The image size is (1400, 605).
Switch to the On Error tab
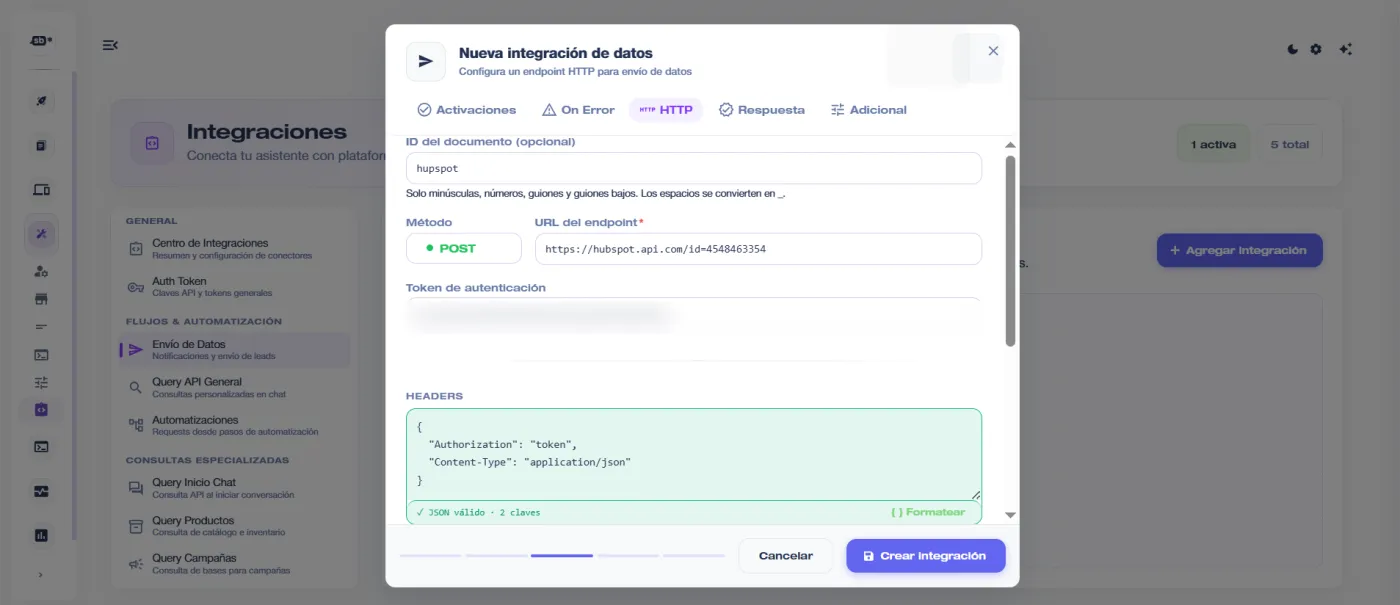[578, 110]
